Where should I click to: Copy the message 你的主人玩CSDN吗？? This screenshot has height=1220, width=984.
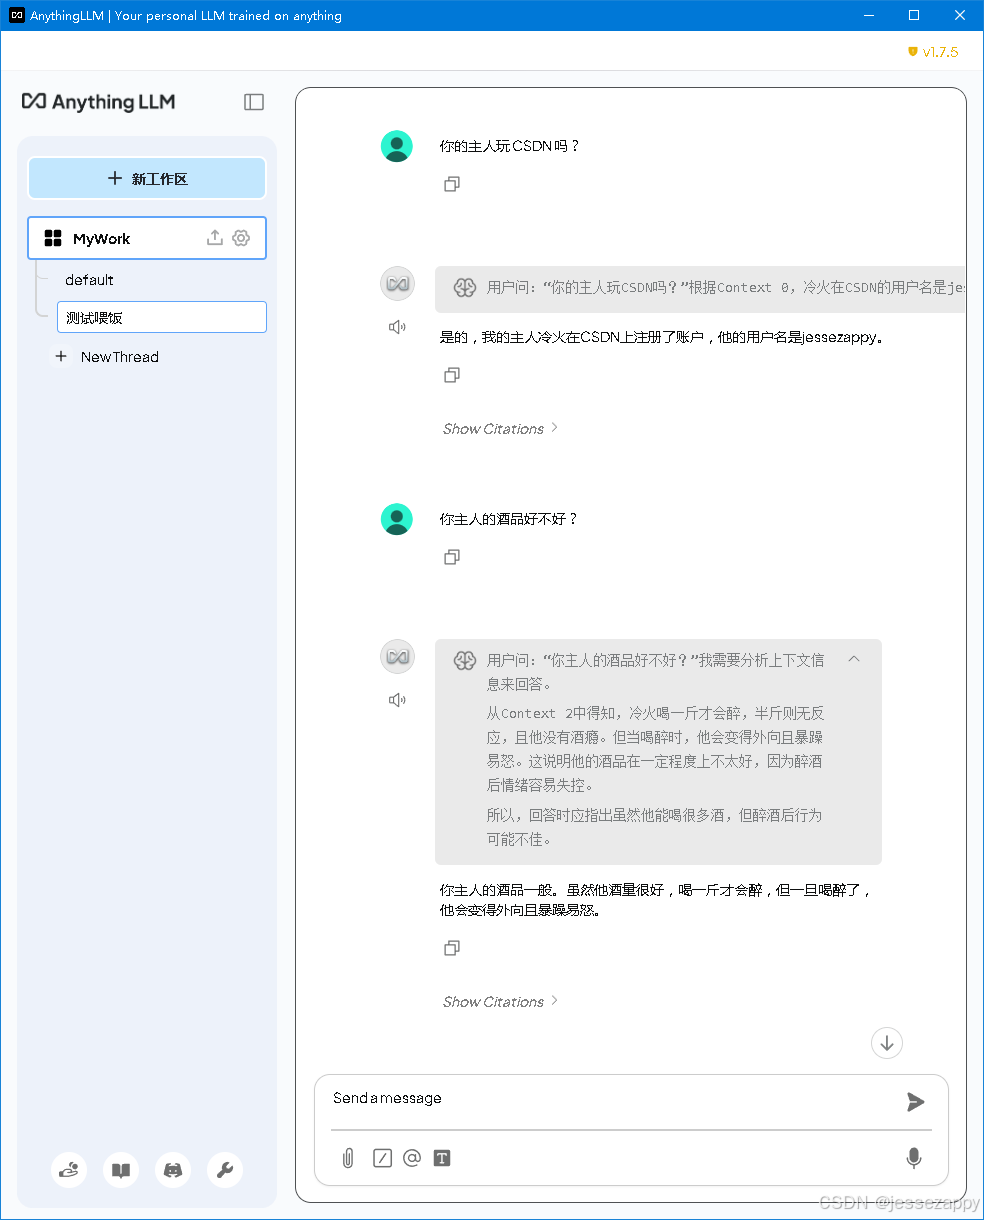pyautogui.click(x=452, y=184)
